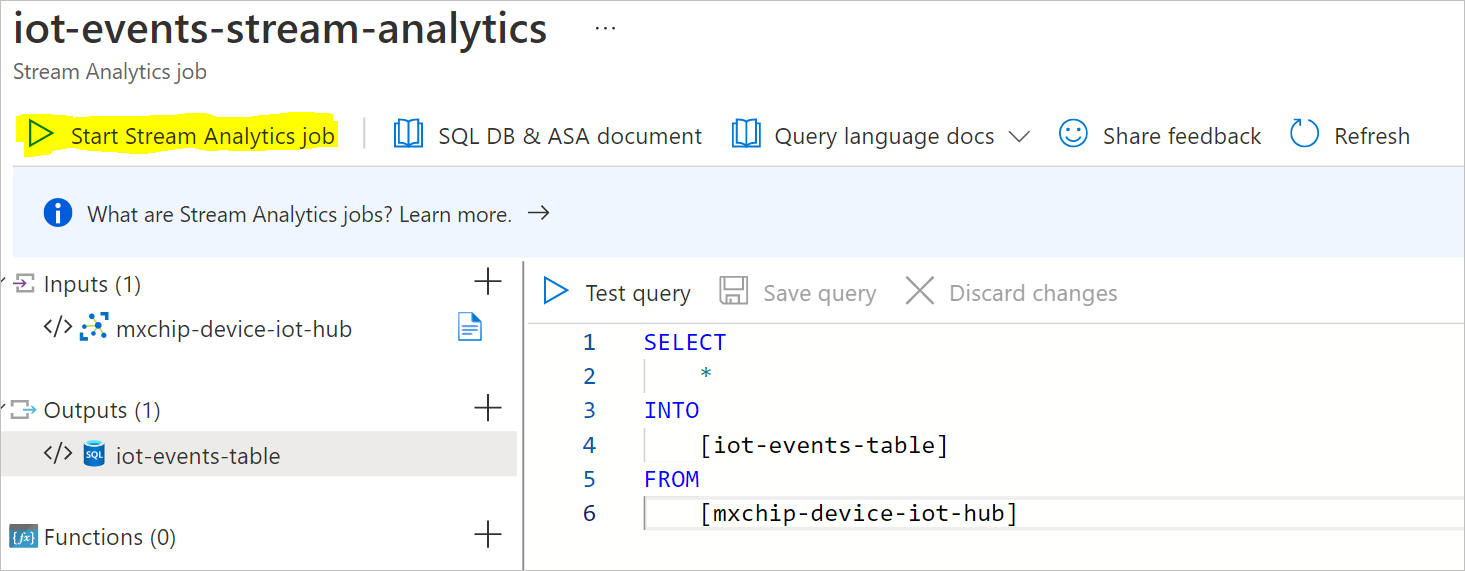Image resolution: width=1465 pixels, height=571 pixels.
Task: Click the Inputs section arrow icon
Action: pos(24,284)
